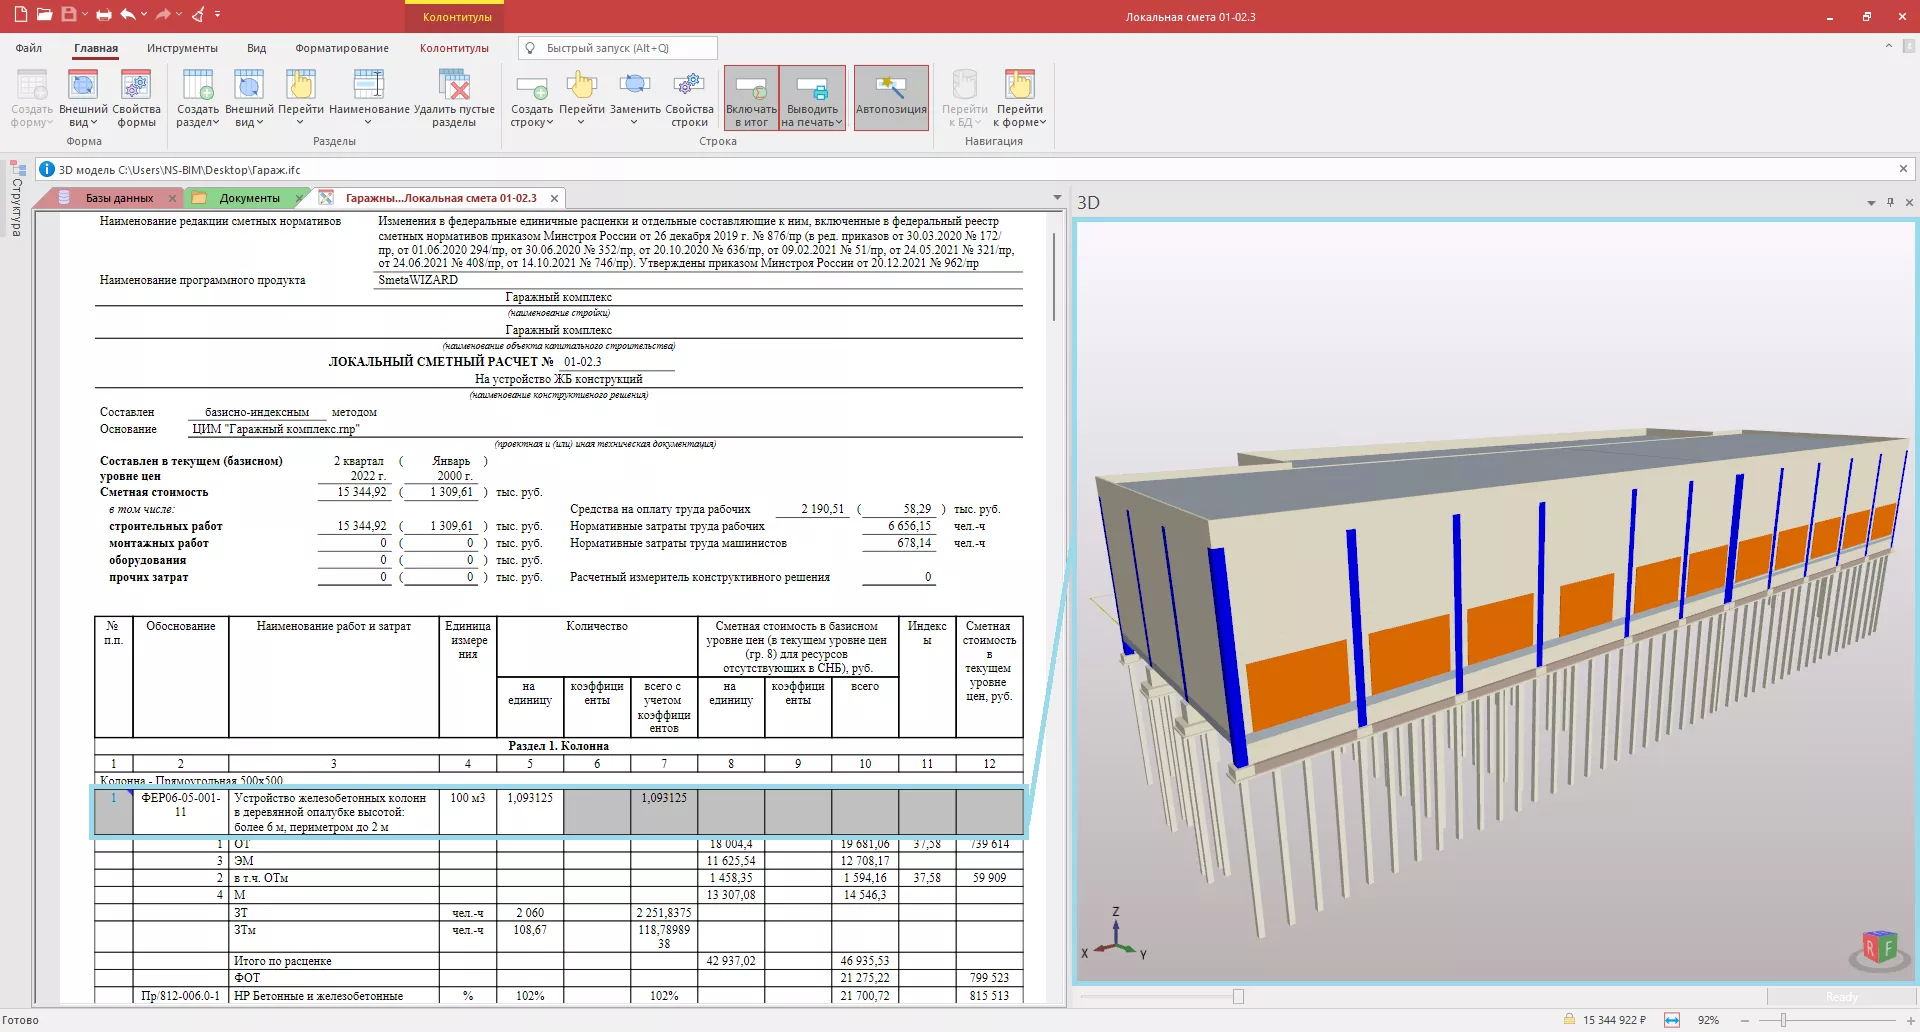Toggle Автопозиция mode
1920x1032 pixels.
[x=891, y=98]
